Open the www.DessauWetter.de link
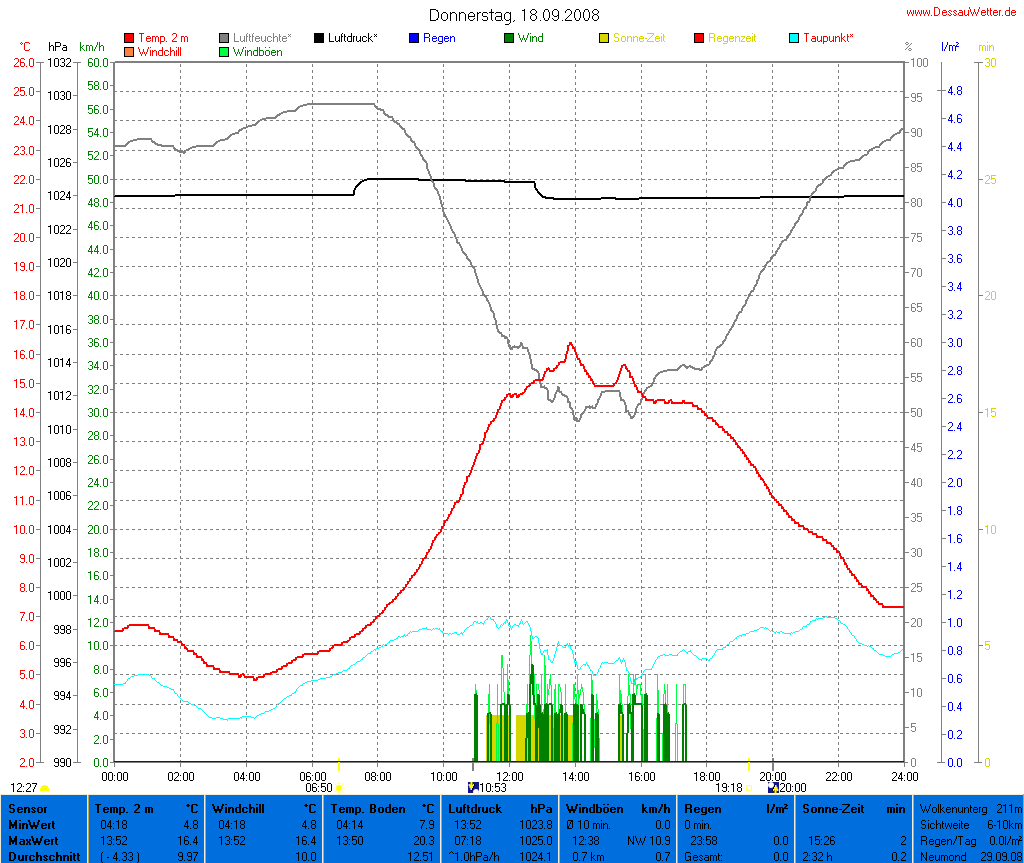The height and width of the screenshot is (863, 1024). point(962,12)
